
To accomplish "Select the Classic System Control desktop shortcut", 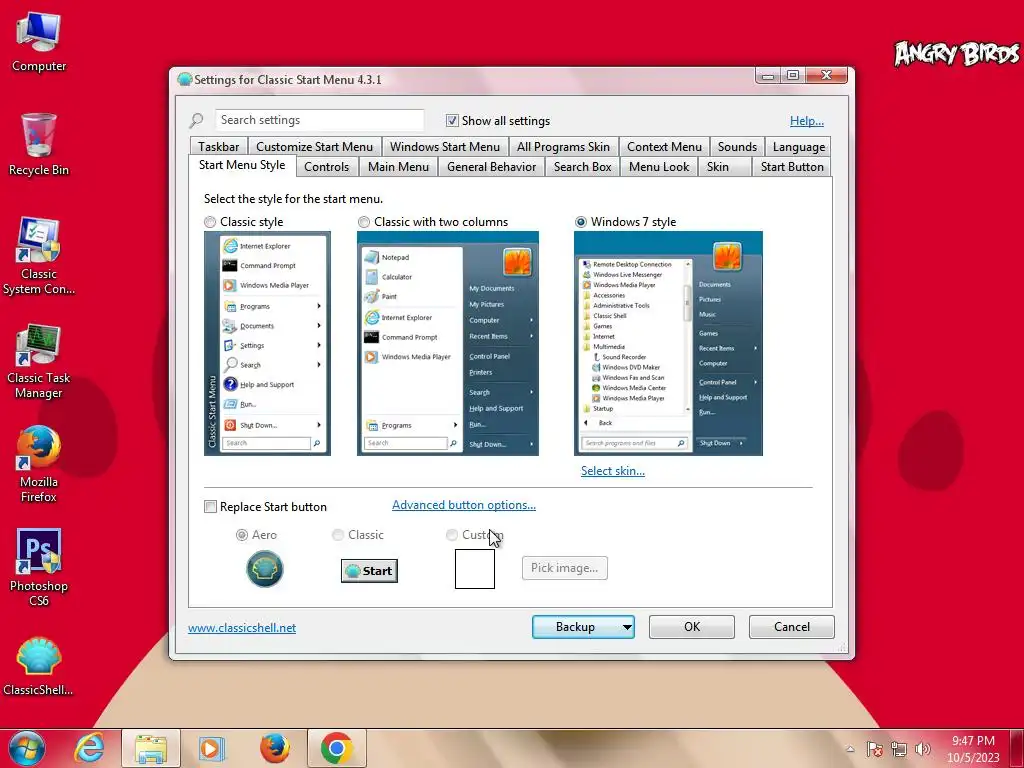I will tap(39, 256).
